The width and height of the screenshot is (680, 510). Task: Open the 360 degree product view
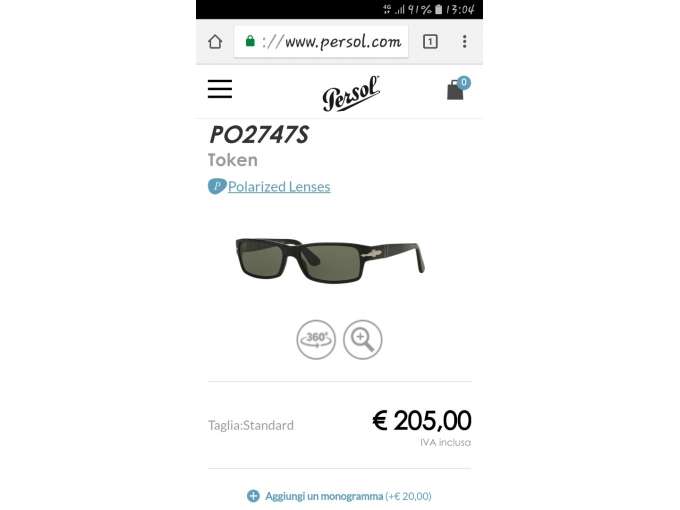316,340
